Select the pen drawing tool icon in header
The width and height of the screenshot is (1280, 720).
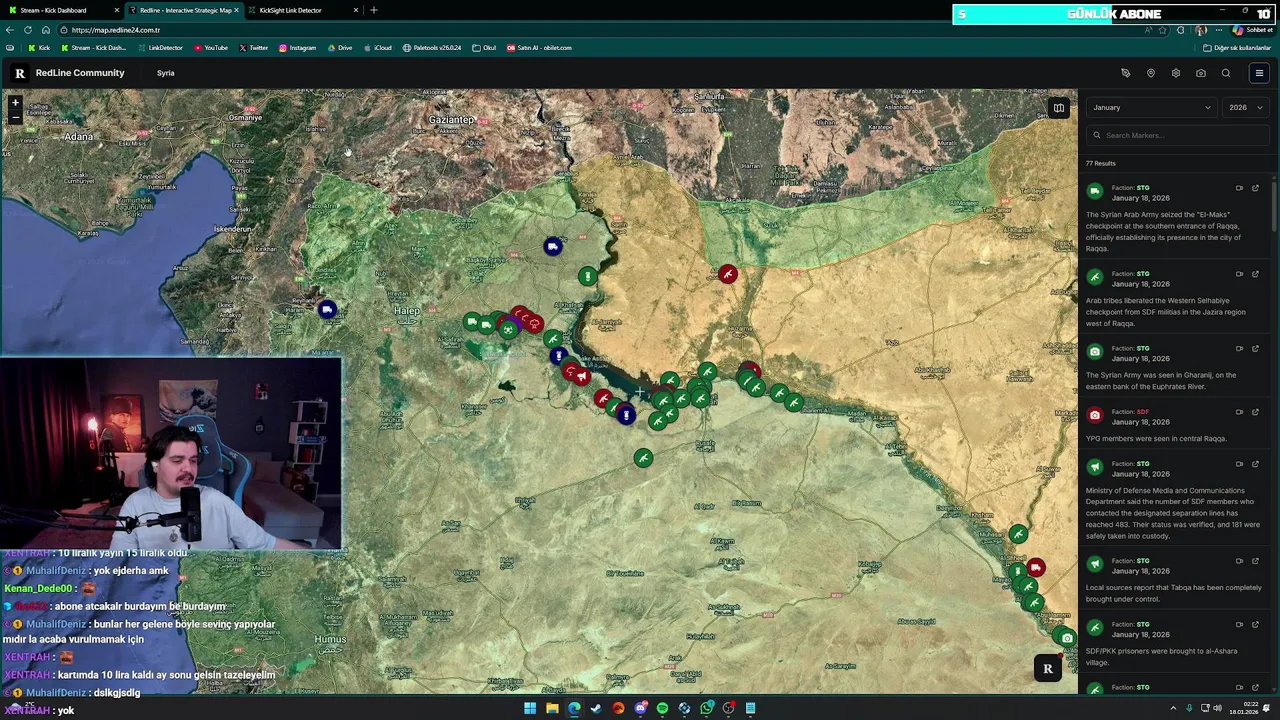tap(1126, 73)
